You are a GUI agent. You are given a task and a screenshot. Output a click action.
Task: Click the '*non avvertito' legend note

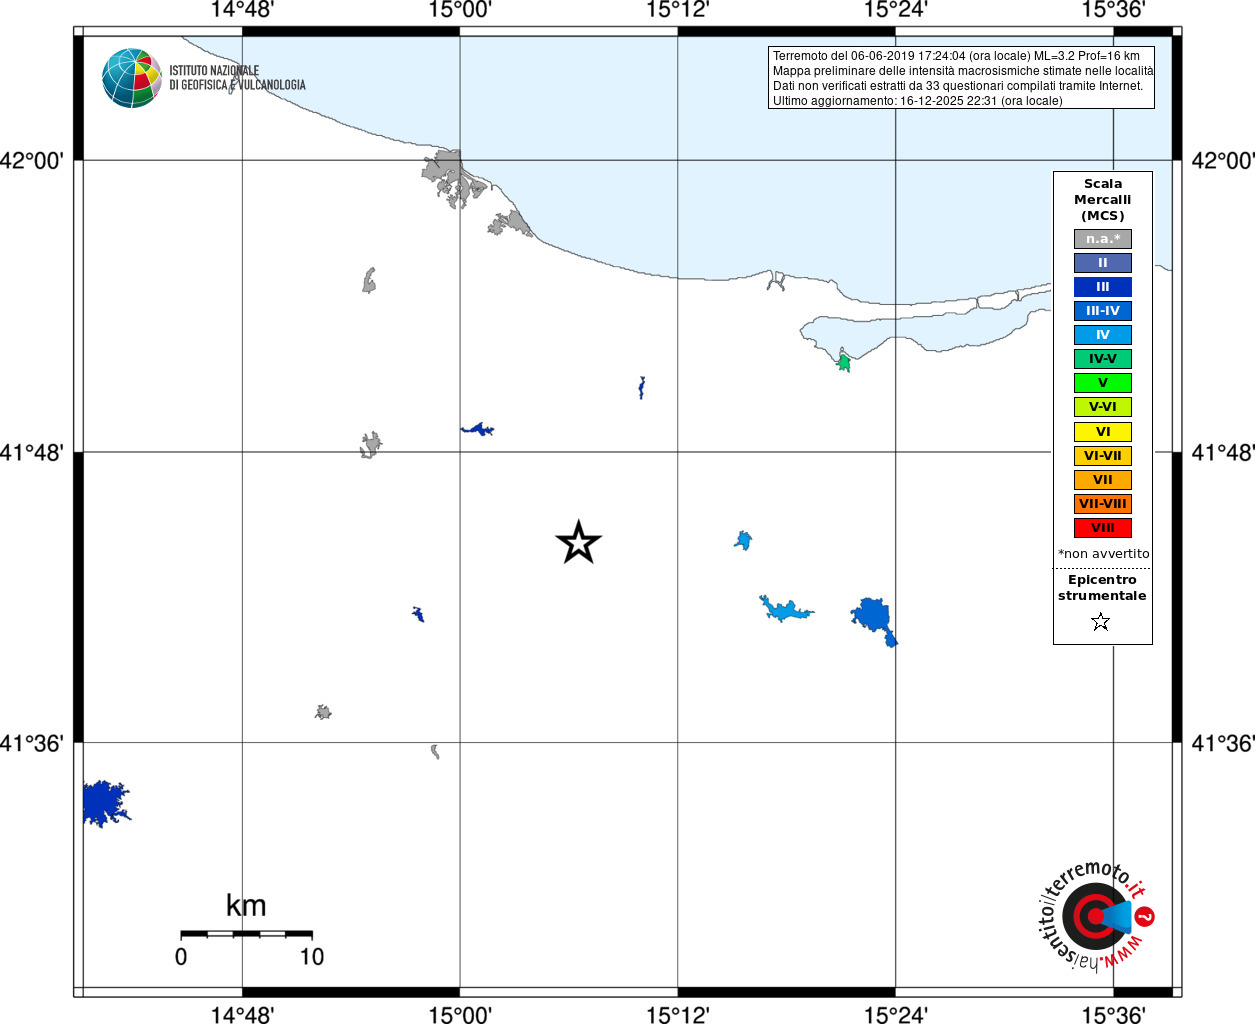click(x=1104, y=554)
